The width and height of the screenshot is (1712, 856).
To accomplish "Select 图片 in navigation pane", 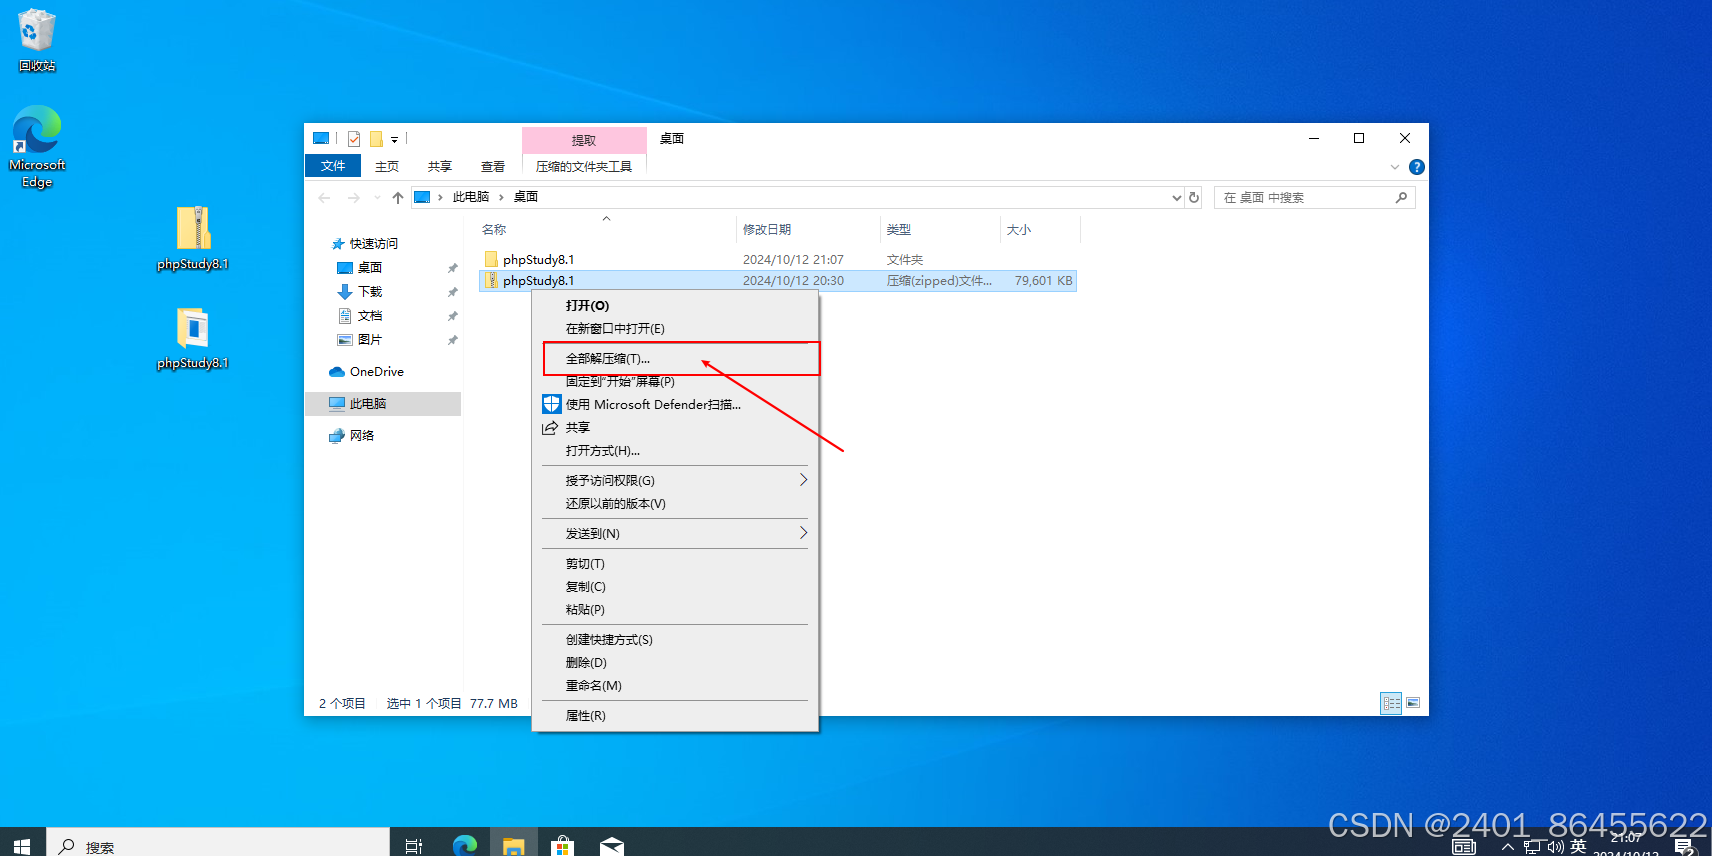I will click(x=370, y=340).
